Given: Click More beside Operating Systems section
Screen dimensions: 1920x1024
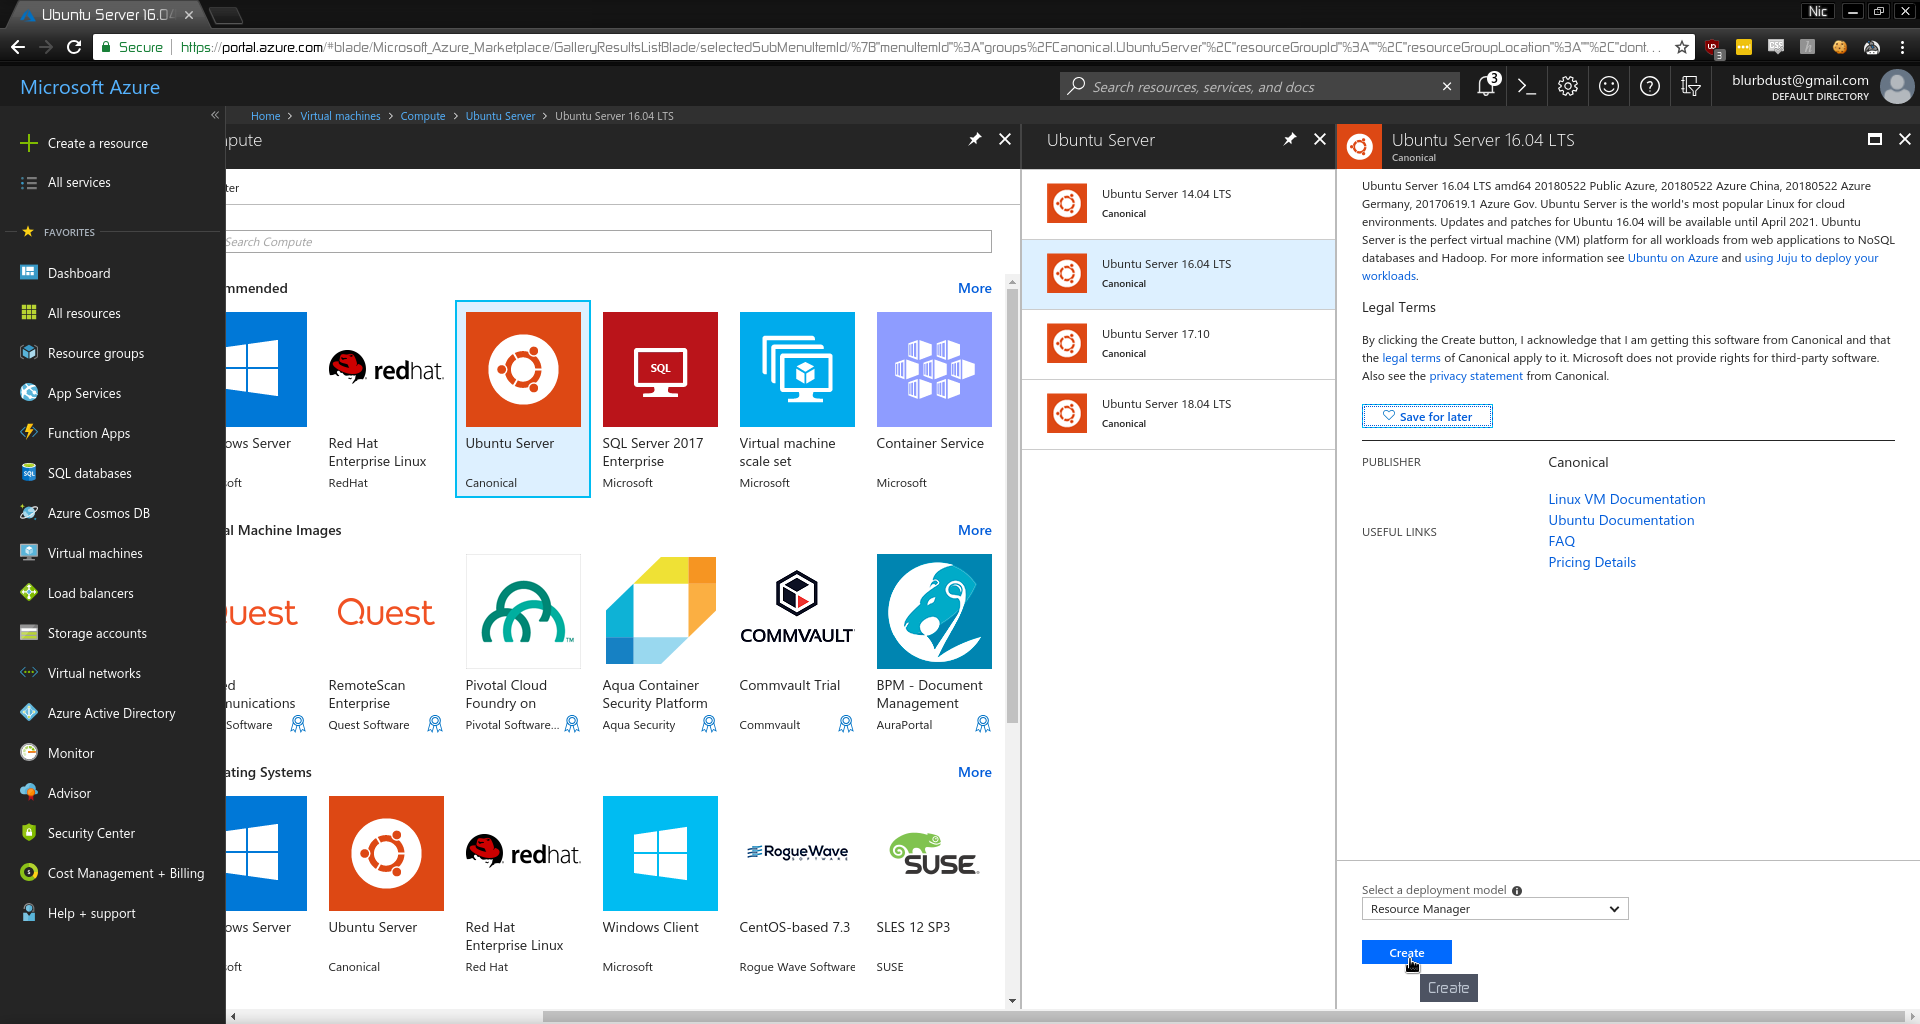Looking at the screenshot, I should (x=974, y=772).
